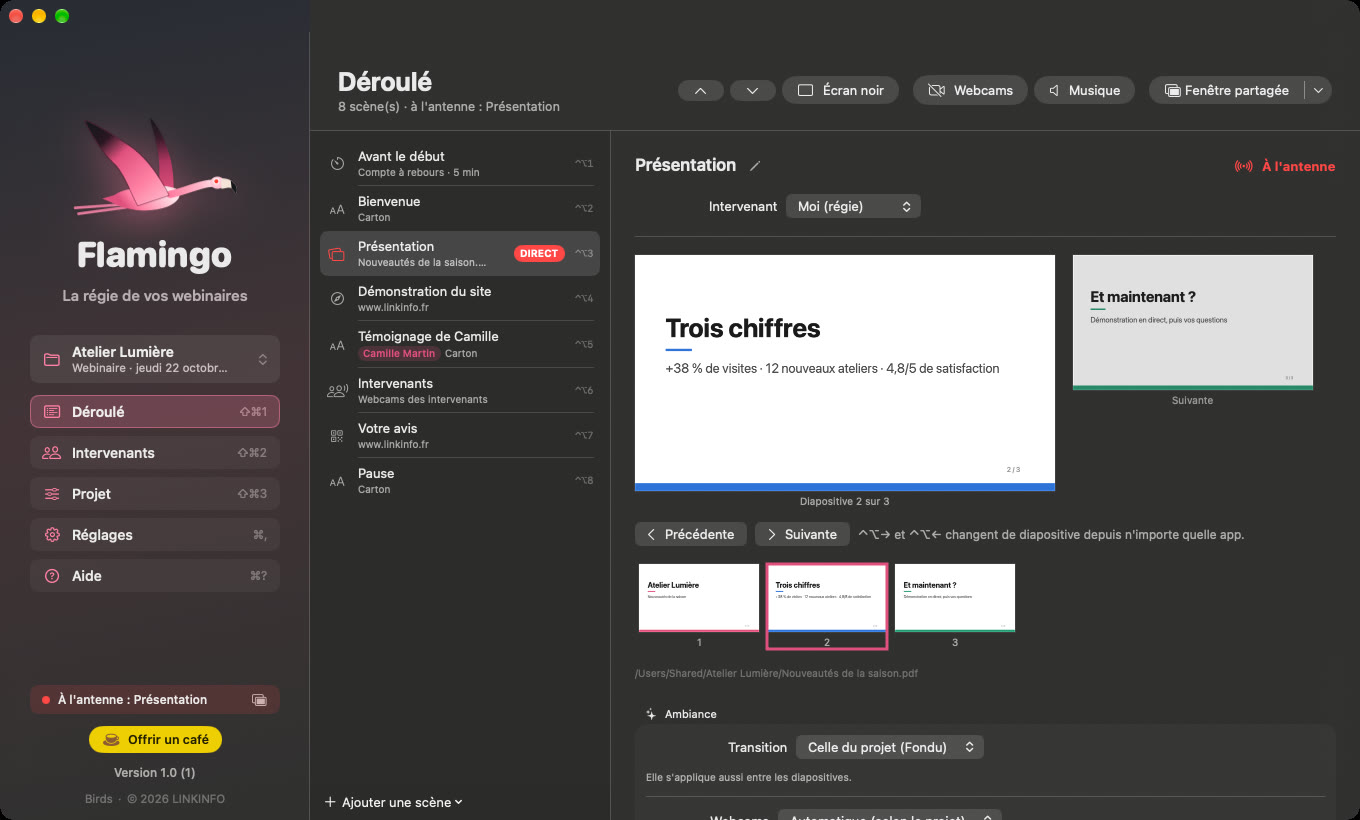Select the Témoignage de Camille scene
1360x820 pixels.
point(460,344)
